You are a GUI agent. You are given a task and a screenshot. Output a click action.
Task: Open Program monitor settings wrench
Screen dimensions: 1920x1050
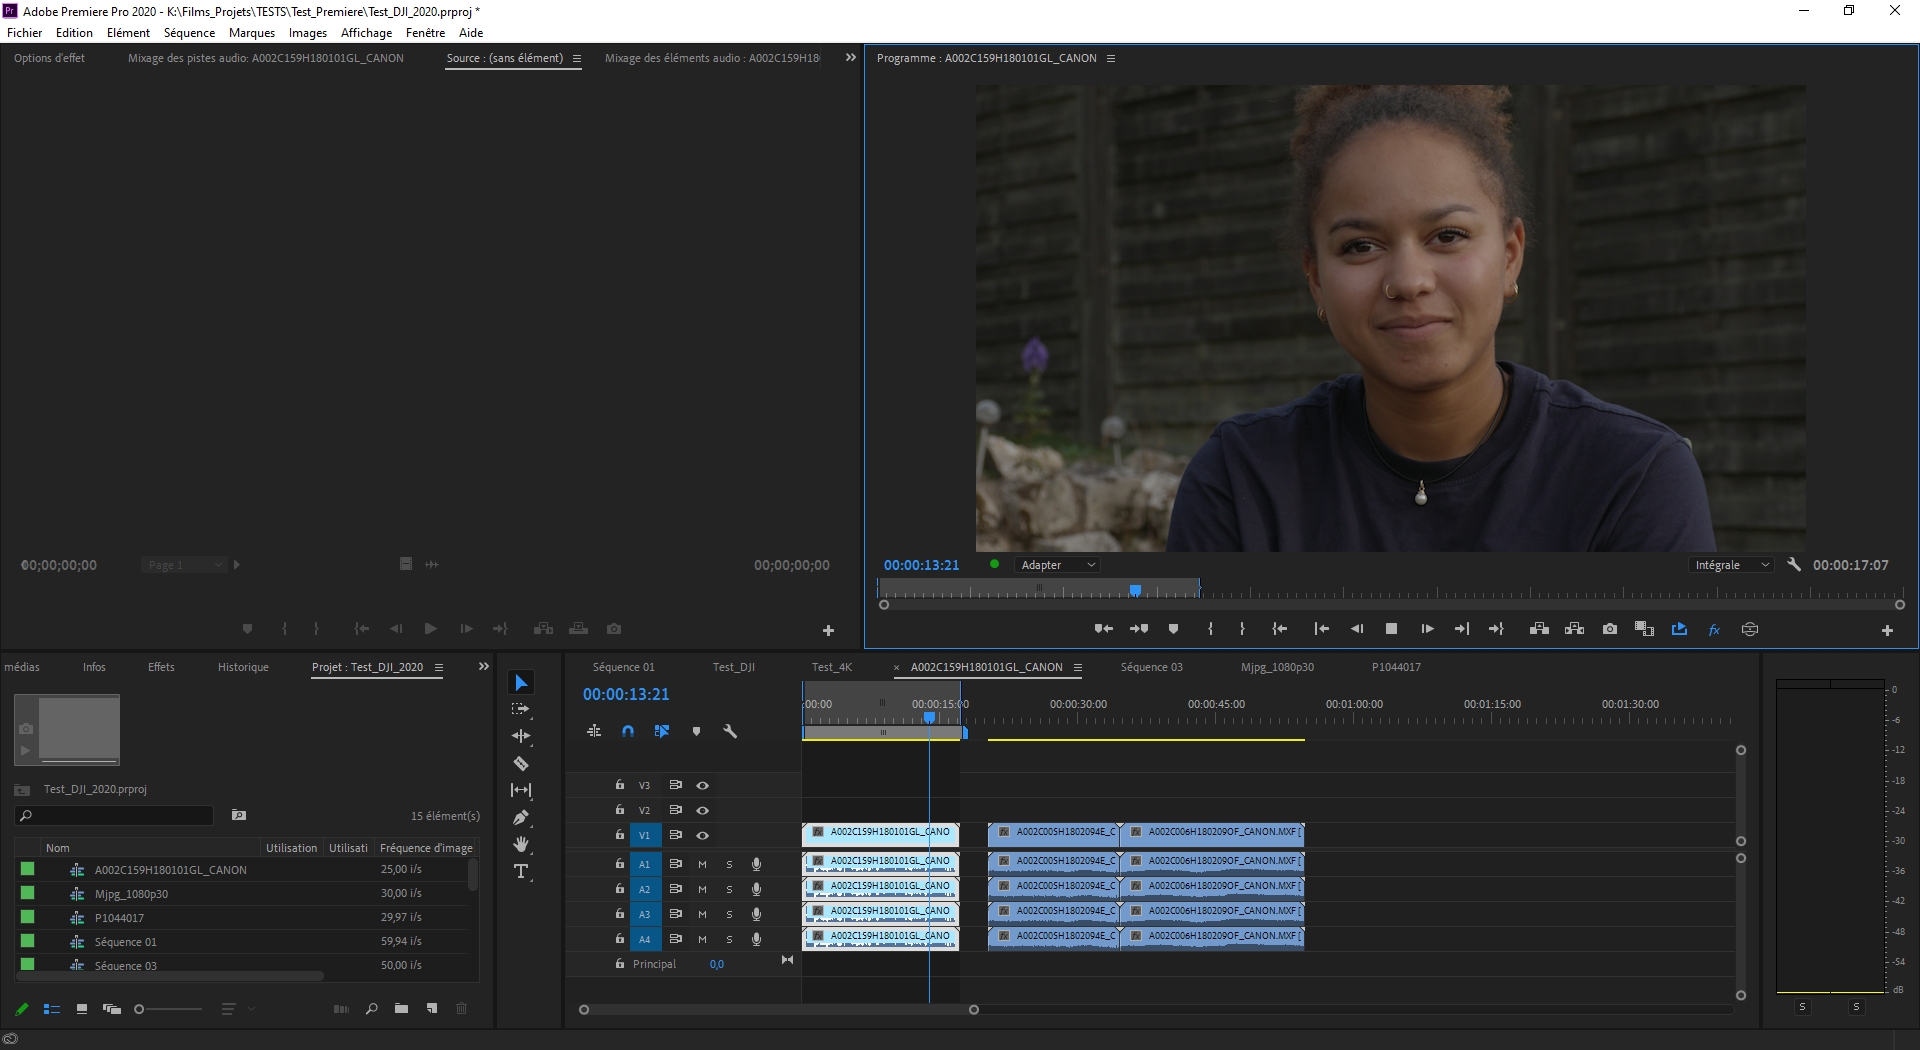pyautogui.click(x=1794, y=565)
